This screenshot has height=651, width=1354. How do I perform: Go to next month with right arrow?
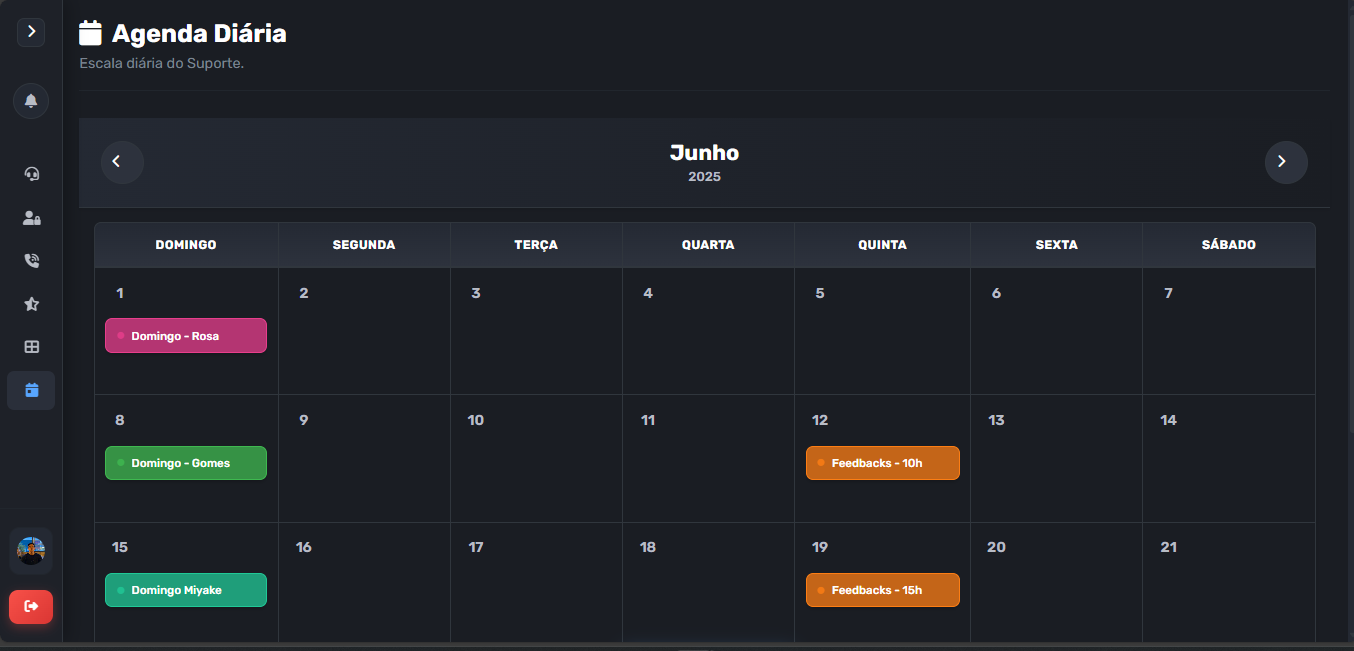click(x=1286, y=162)
